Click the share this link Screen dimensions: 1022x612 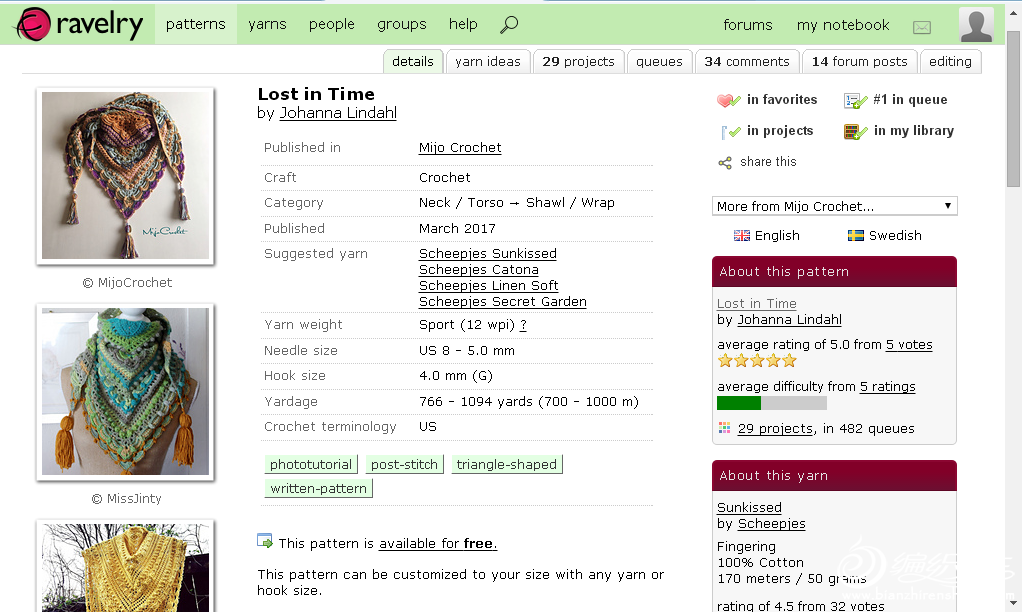768,162
